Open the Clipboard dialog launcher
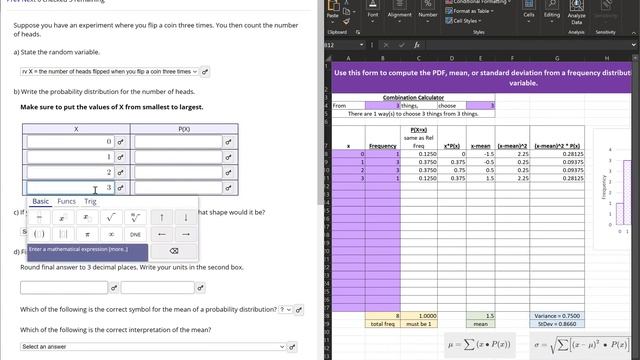640x360 pixels. point(358,32)
